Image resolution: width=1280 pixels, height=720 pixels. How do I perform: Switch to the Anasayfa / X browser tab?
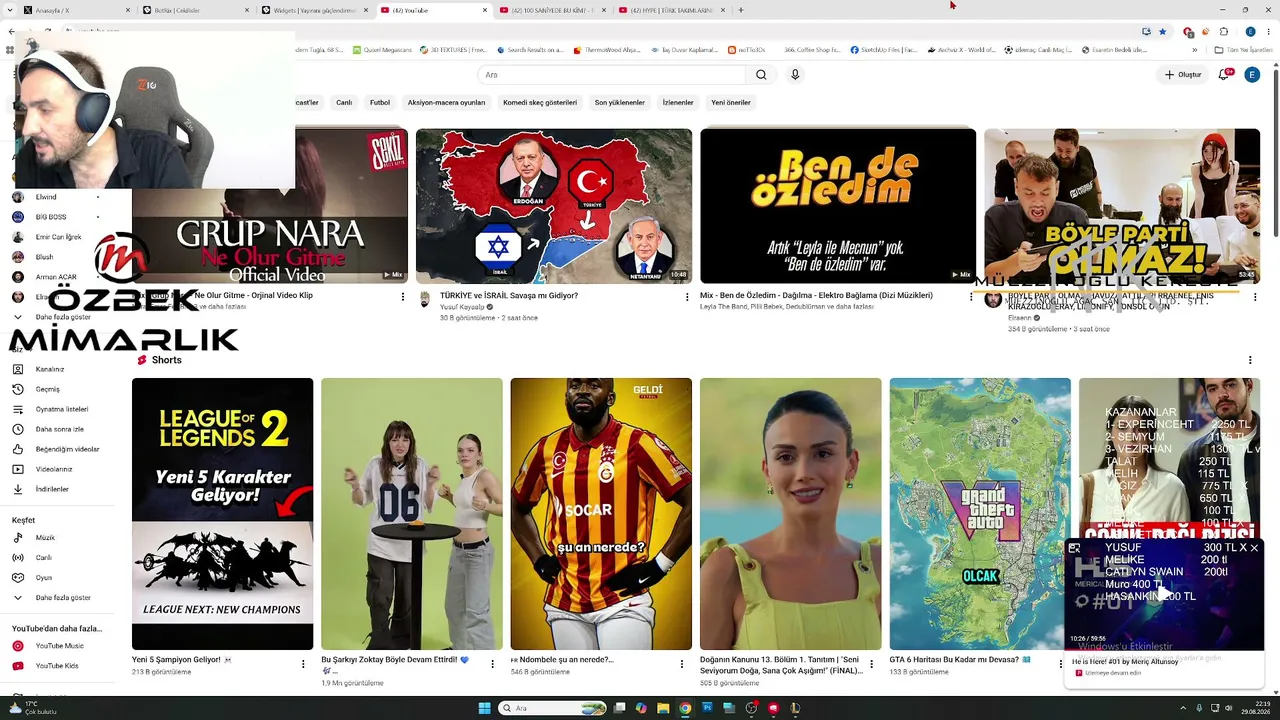tap(76, 10)
